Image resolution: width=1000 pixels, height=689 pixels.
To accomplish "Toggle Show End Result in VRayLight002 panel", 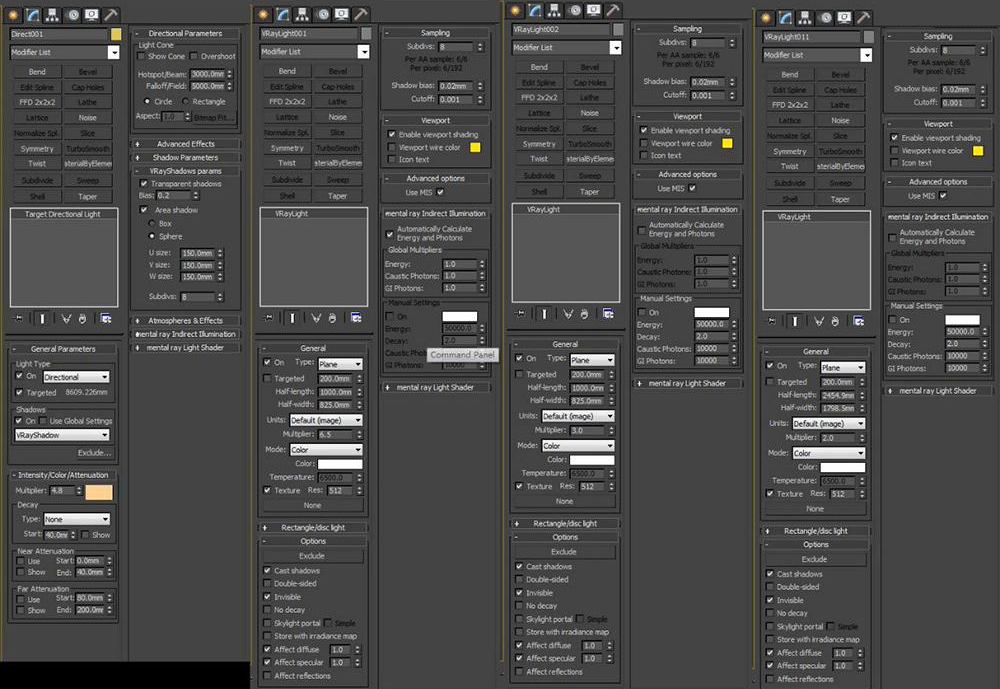I will [x=544, y=313].
